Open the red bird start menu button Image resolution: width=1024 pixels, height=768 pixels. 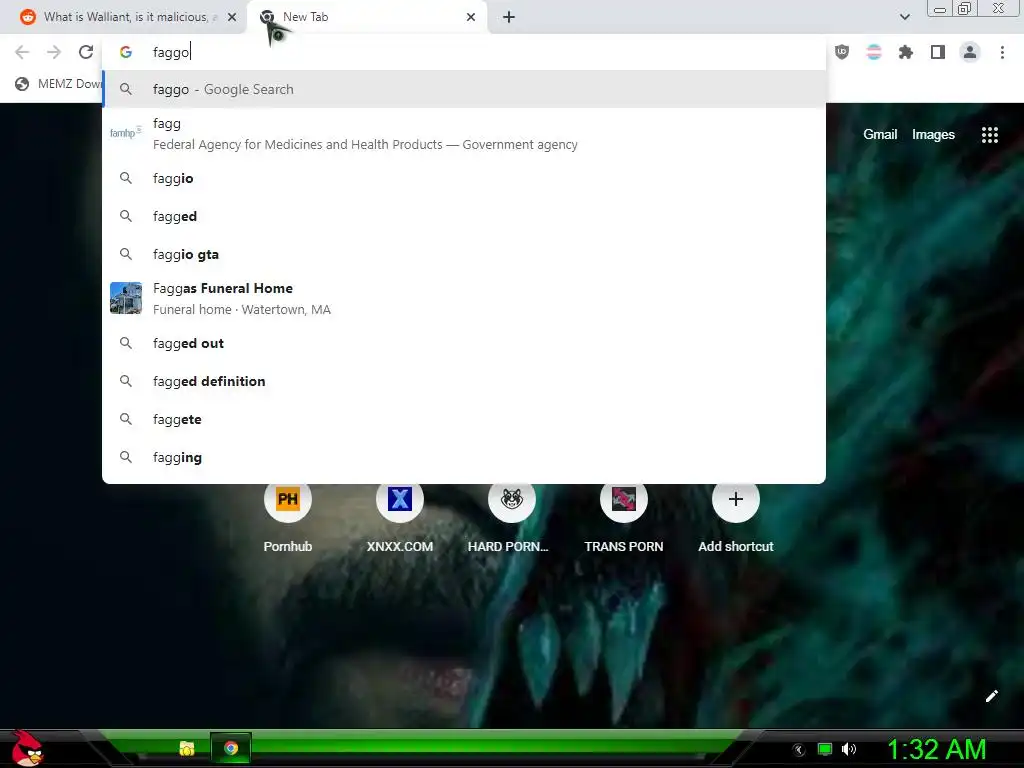click(27, 748)
